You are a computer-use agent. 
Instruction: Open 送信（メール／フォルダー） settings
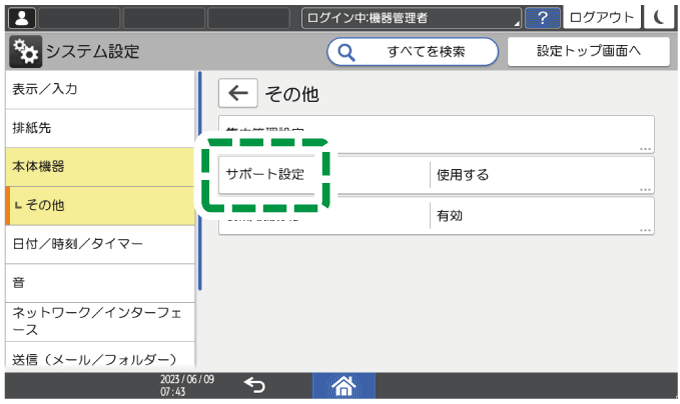[100, 356]
